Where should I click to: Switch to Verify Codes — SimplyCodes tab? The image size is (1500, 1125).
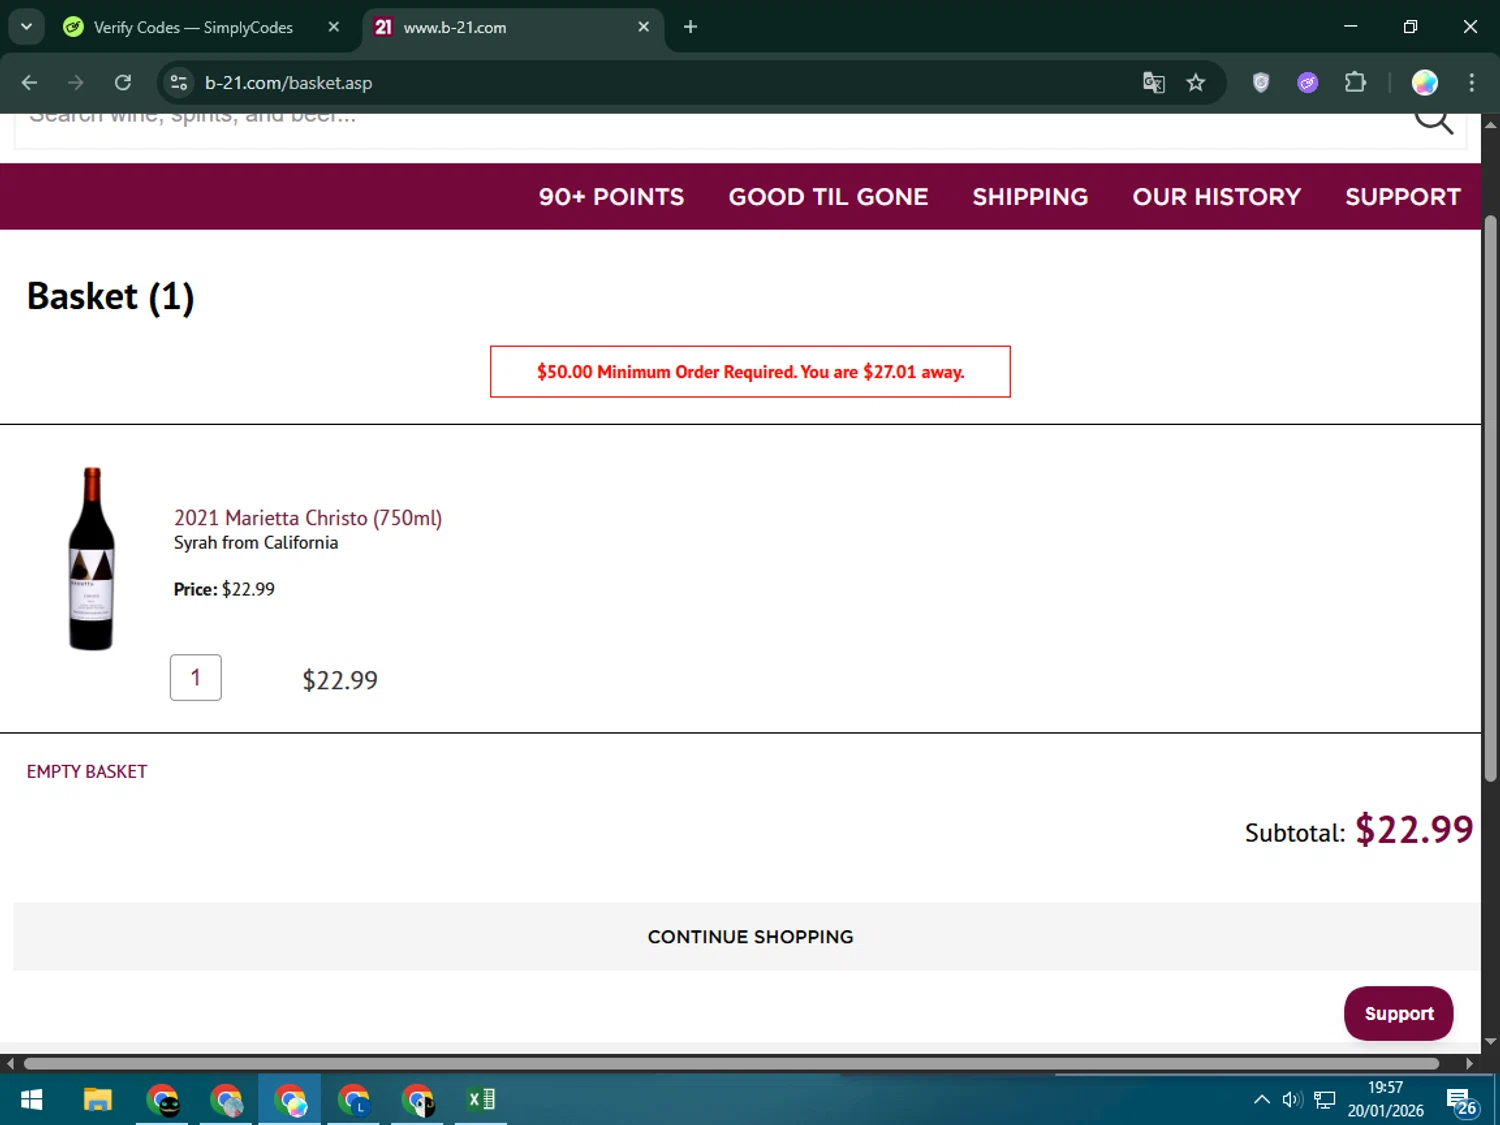click(193, 27)
